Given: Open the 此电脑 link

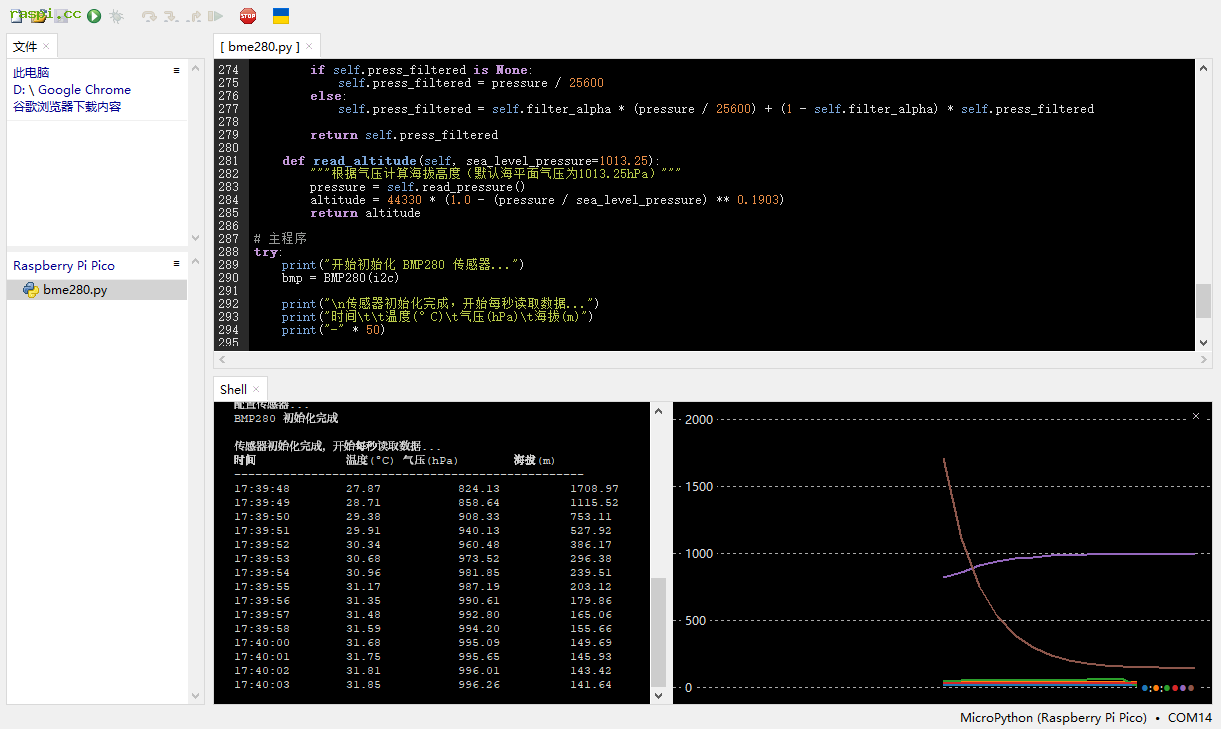Looking at the screenshot, I should [x=31, y=72].
